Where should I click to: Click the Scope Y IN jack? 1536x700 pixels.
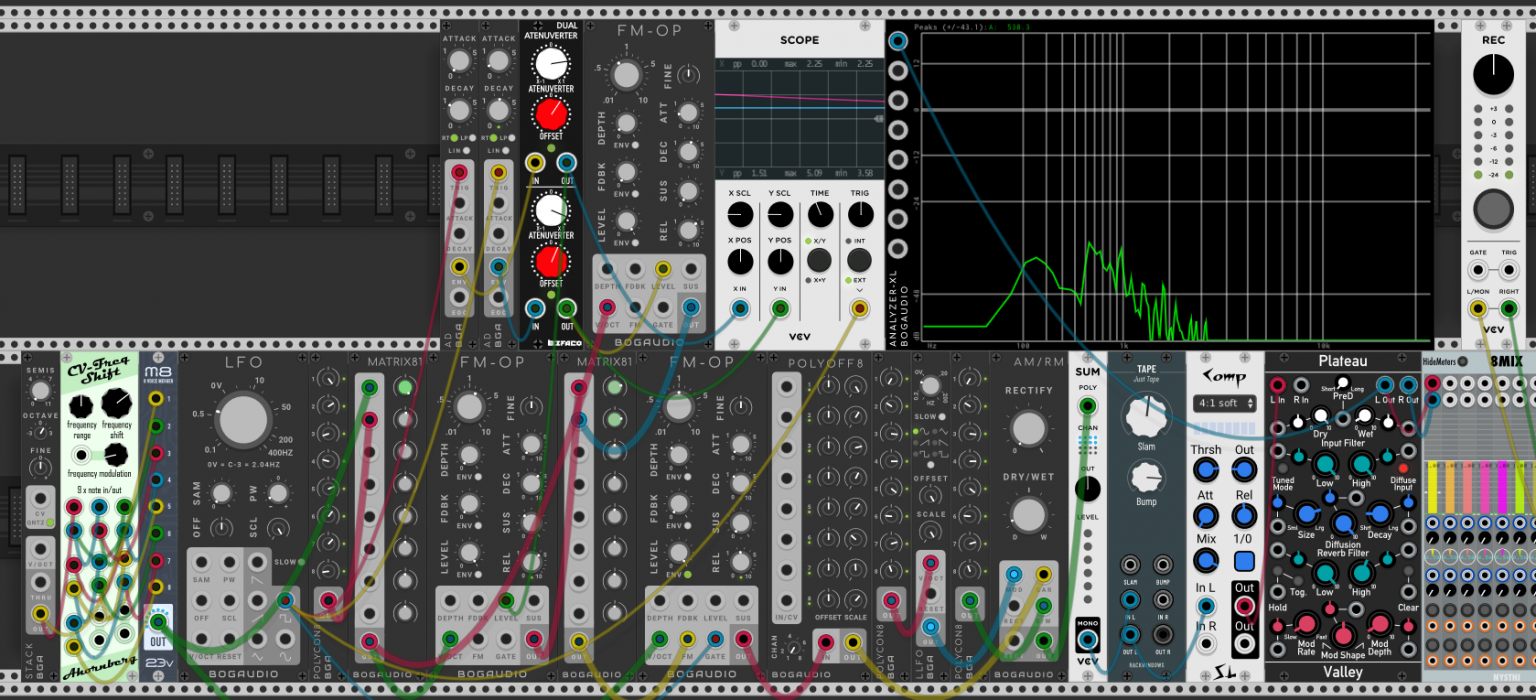(x=779, y=308)
